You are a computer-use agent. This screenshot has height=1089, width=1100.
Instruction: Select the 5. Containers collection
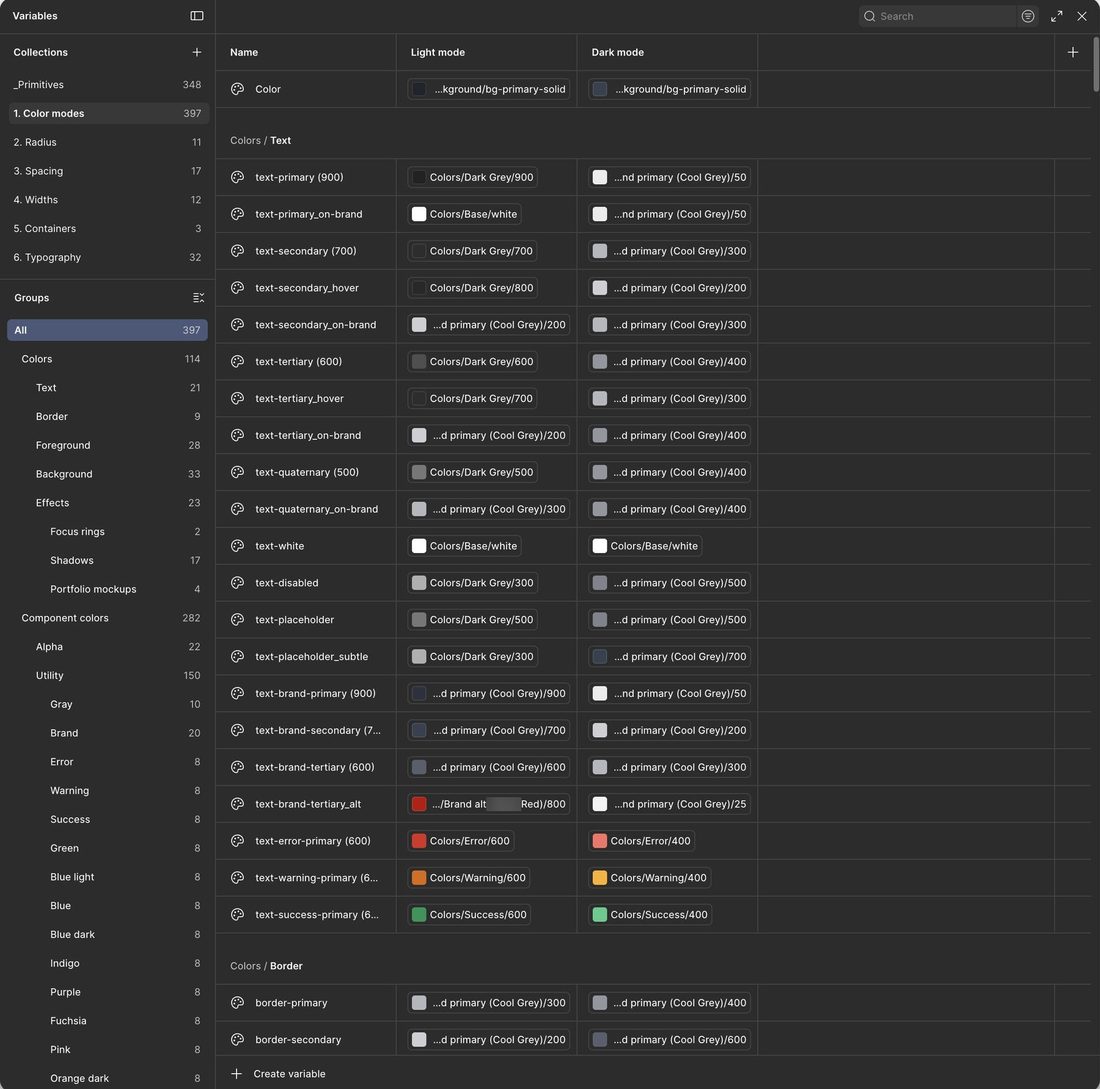point(107,228)
